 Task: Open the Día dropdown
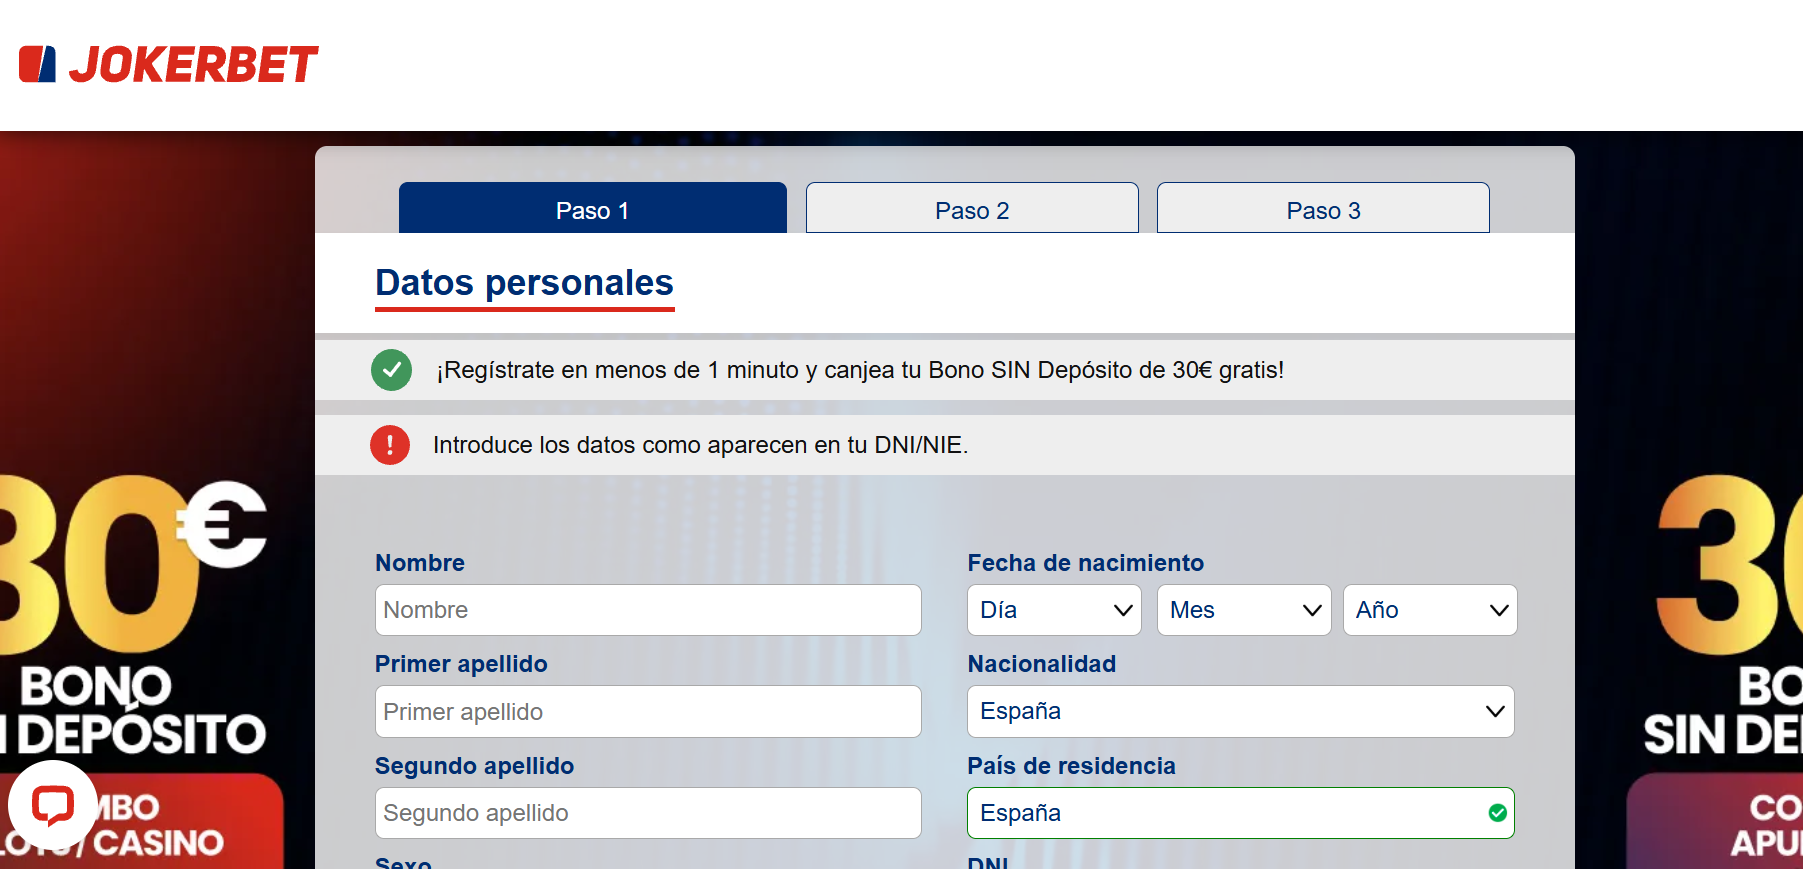1054,610
